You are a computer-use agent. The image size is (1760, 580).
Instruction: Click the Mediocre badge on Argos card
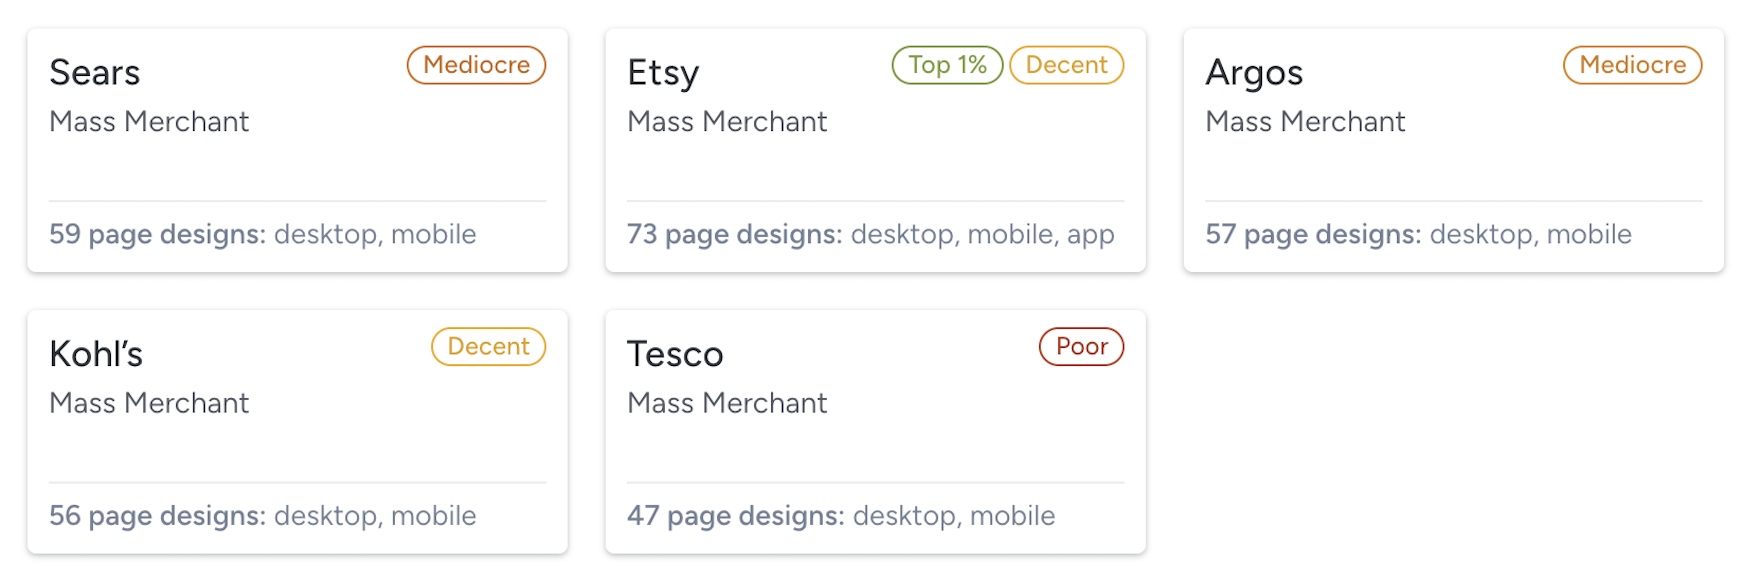(1632, 65)
